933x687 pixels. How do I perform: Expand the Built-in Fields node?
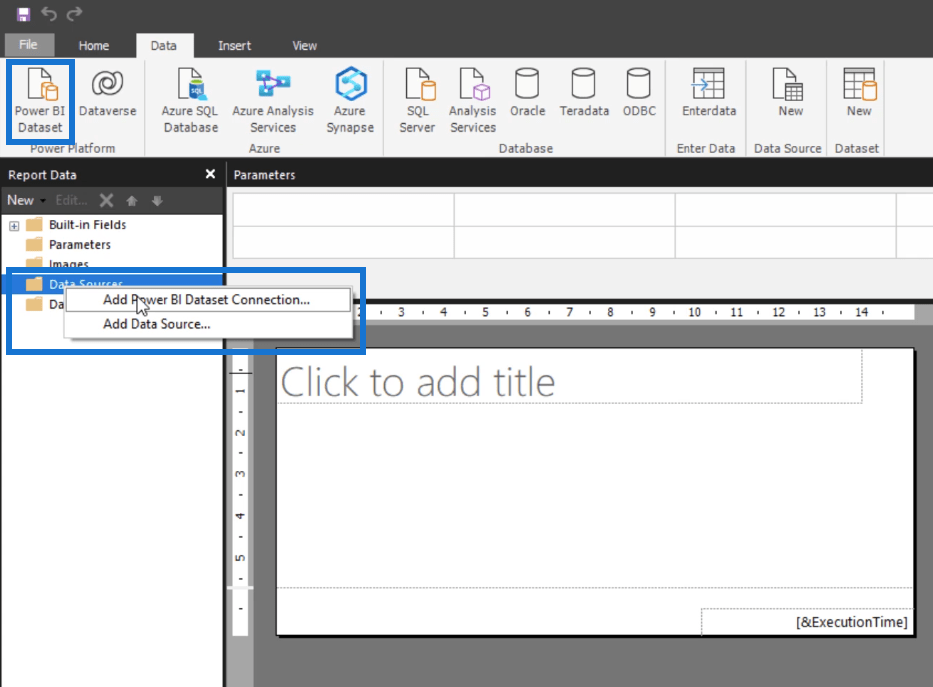[x=14, y=225]
